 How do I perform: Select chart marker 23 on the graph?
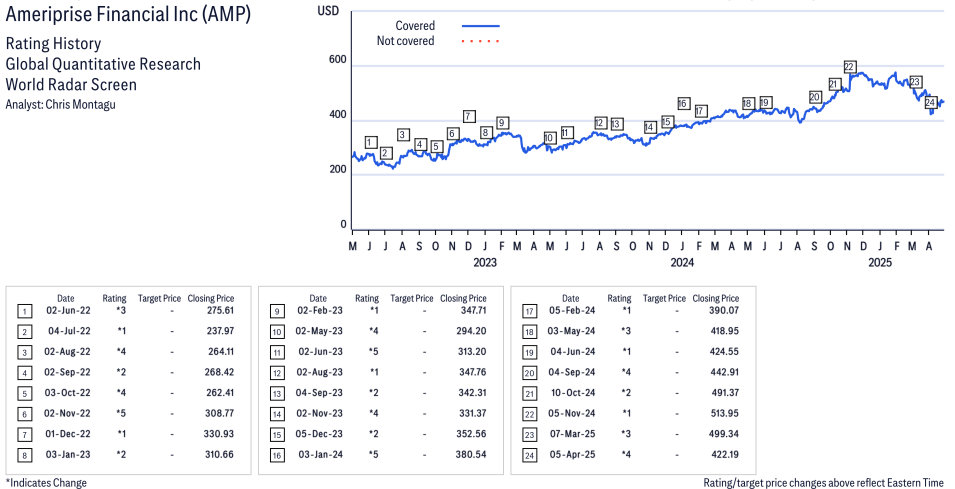pos(915,82)
